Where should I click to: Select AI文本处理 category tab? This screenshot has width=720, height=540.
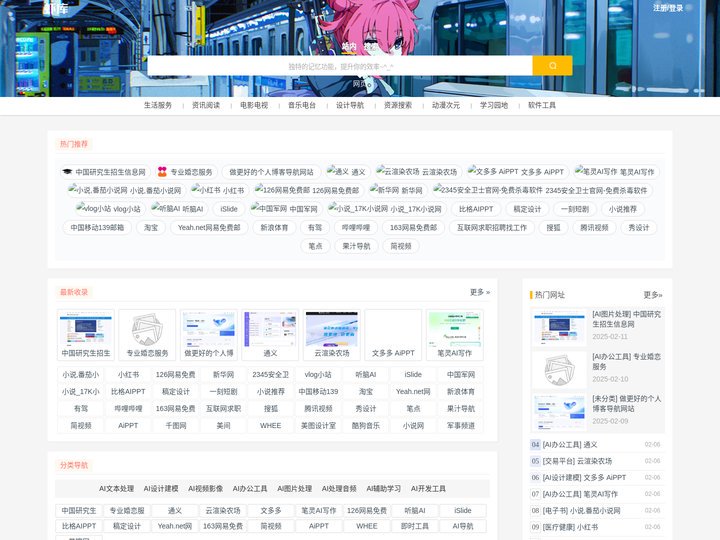(x=116, y=489)
